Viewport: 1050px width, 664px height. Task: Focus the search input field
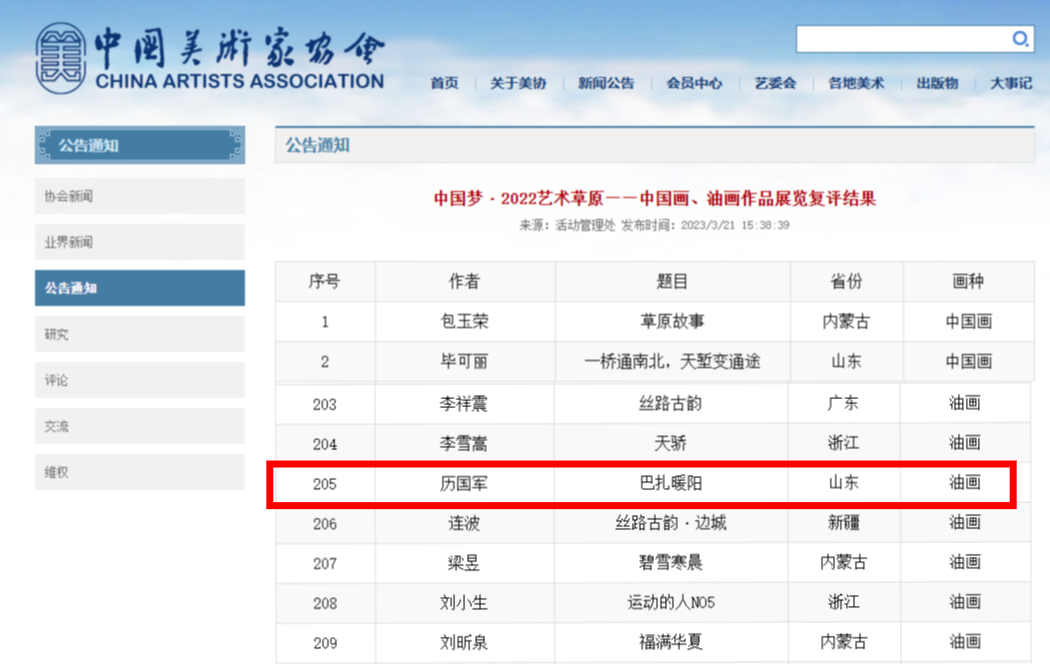click(x=902, y=39)
